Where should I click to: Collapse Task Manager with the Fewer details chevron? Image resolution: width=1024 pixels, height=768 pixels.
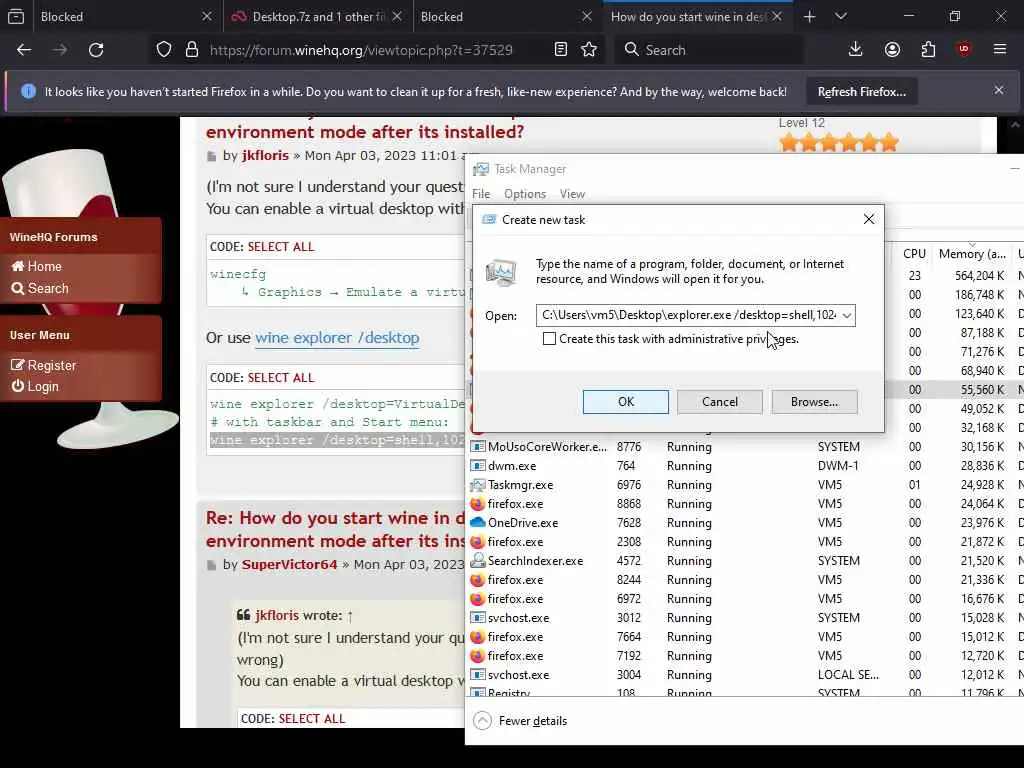click(x=482, y=720)
